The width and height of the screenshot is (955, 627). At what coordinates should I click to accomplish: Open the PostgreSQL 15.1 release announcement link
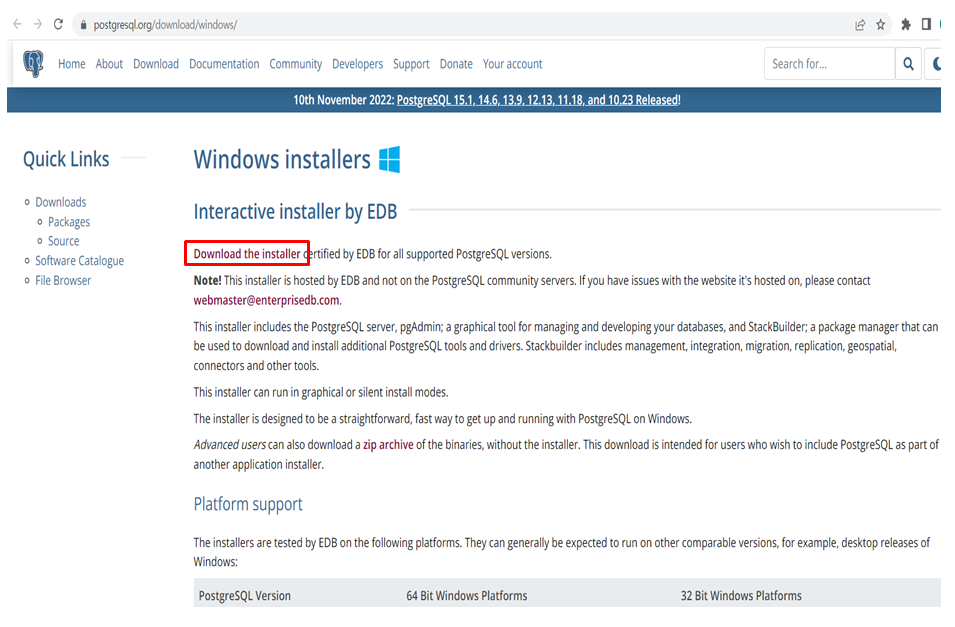(538, 100)
